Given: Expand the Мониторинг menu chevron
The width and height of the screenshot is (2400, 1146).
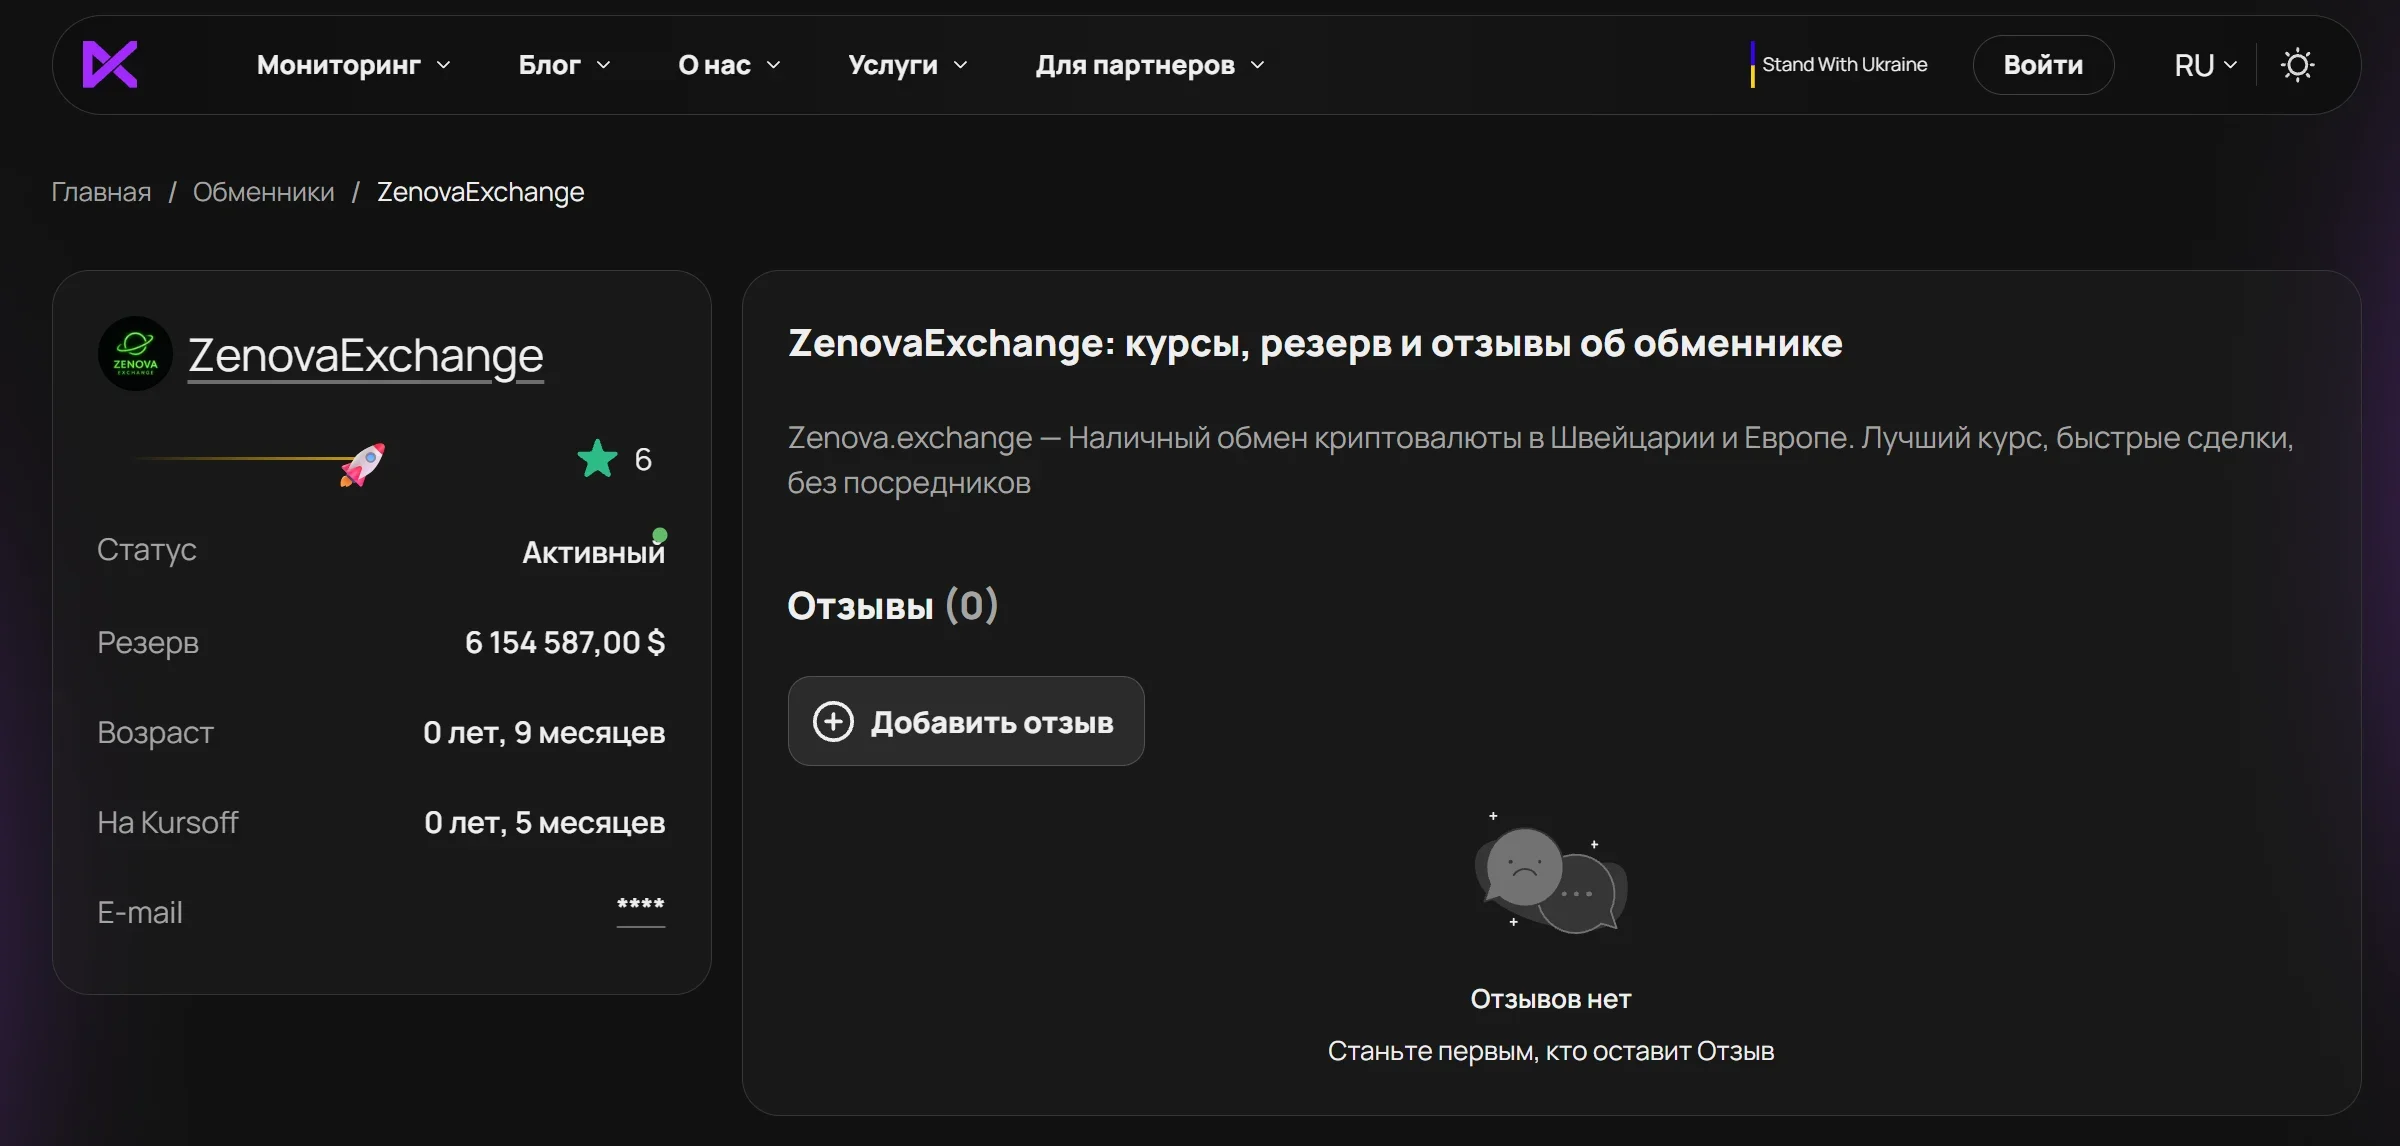Looking at the screenshot, I should tap(444, 65).
